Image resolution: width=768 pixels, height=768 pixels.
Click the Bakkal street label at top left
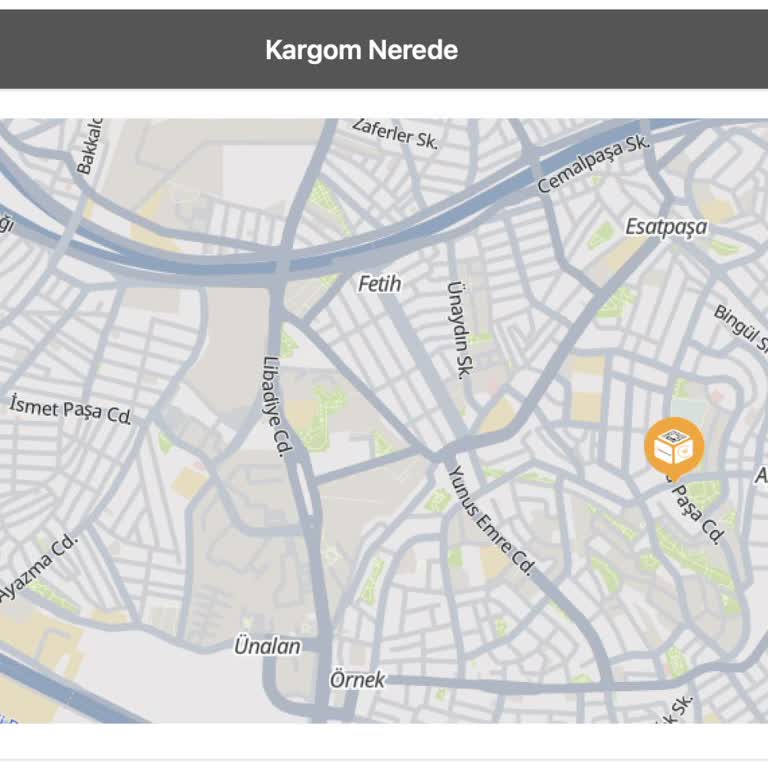coord(90,146)
